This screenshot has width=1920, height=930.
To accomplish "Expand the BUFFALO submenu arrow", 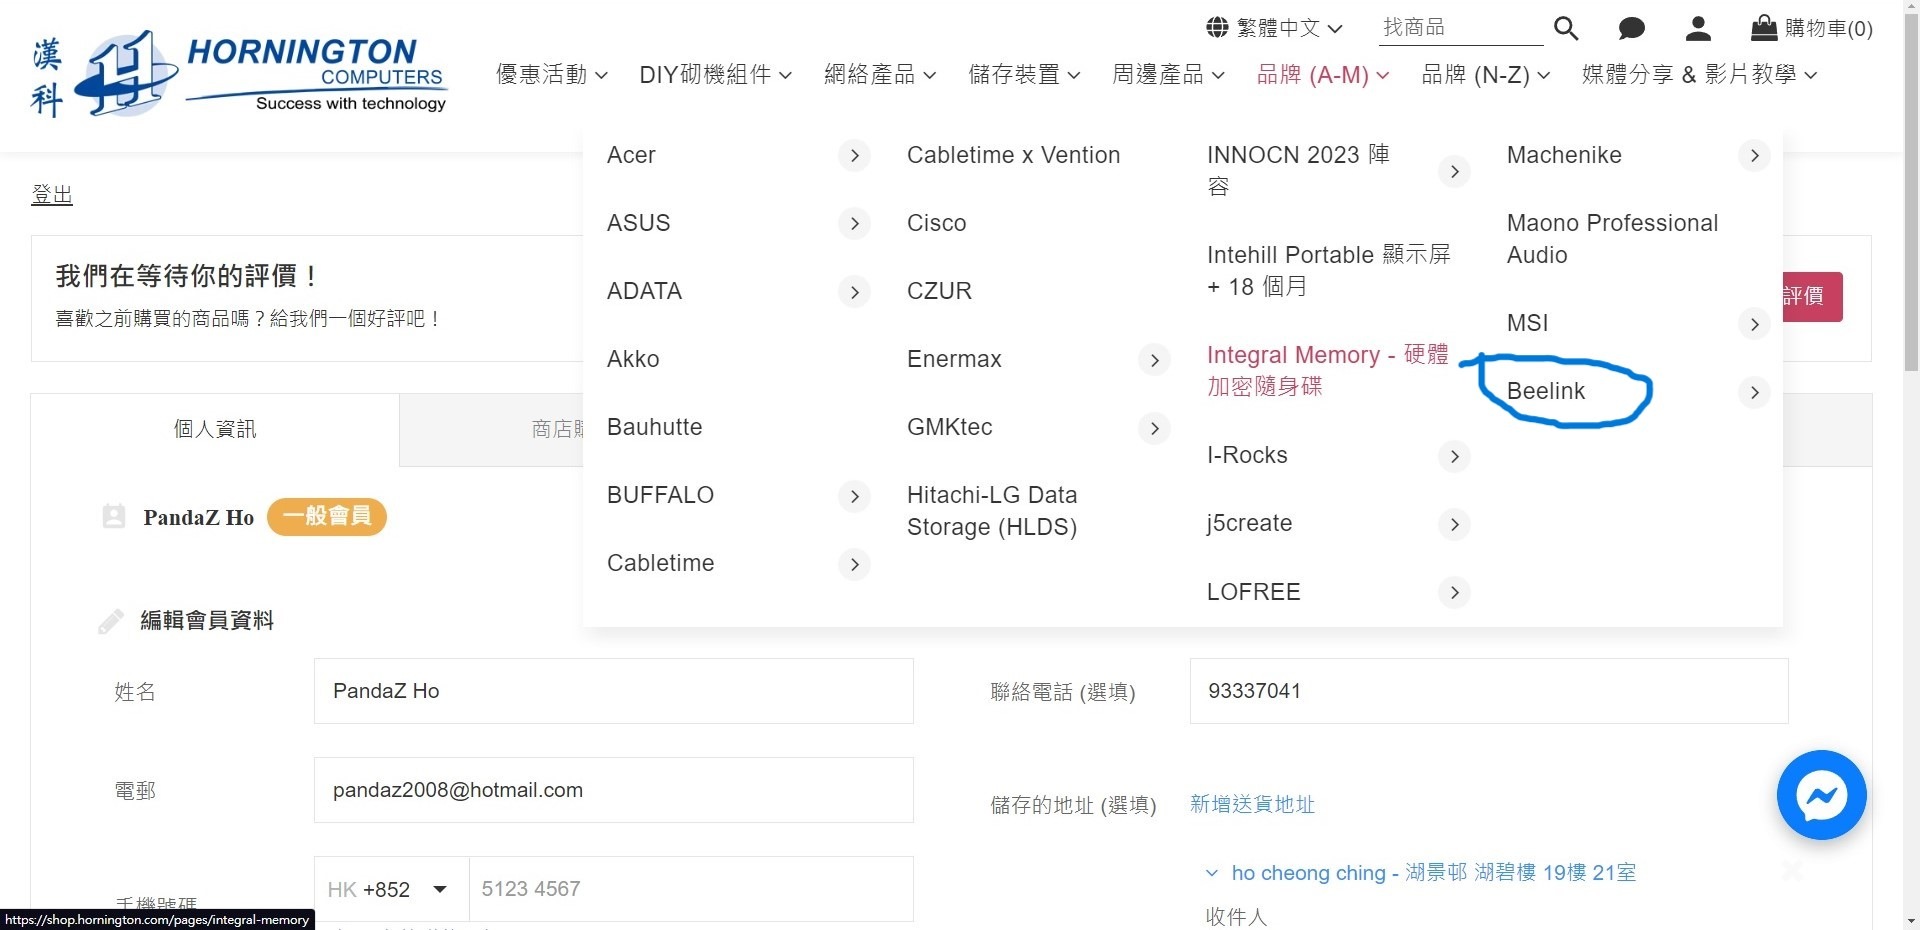I will (854, 496).
